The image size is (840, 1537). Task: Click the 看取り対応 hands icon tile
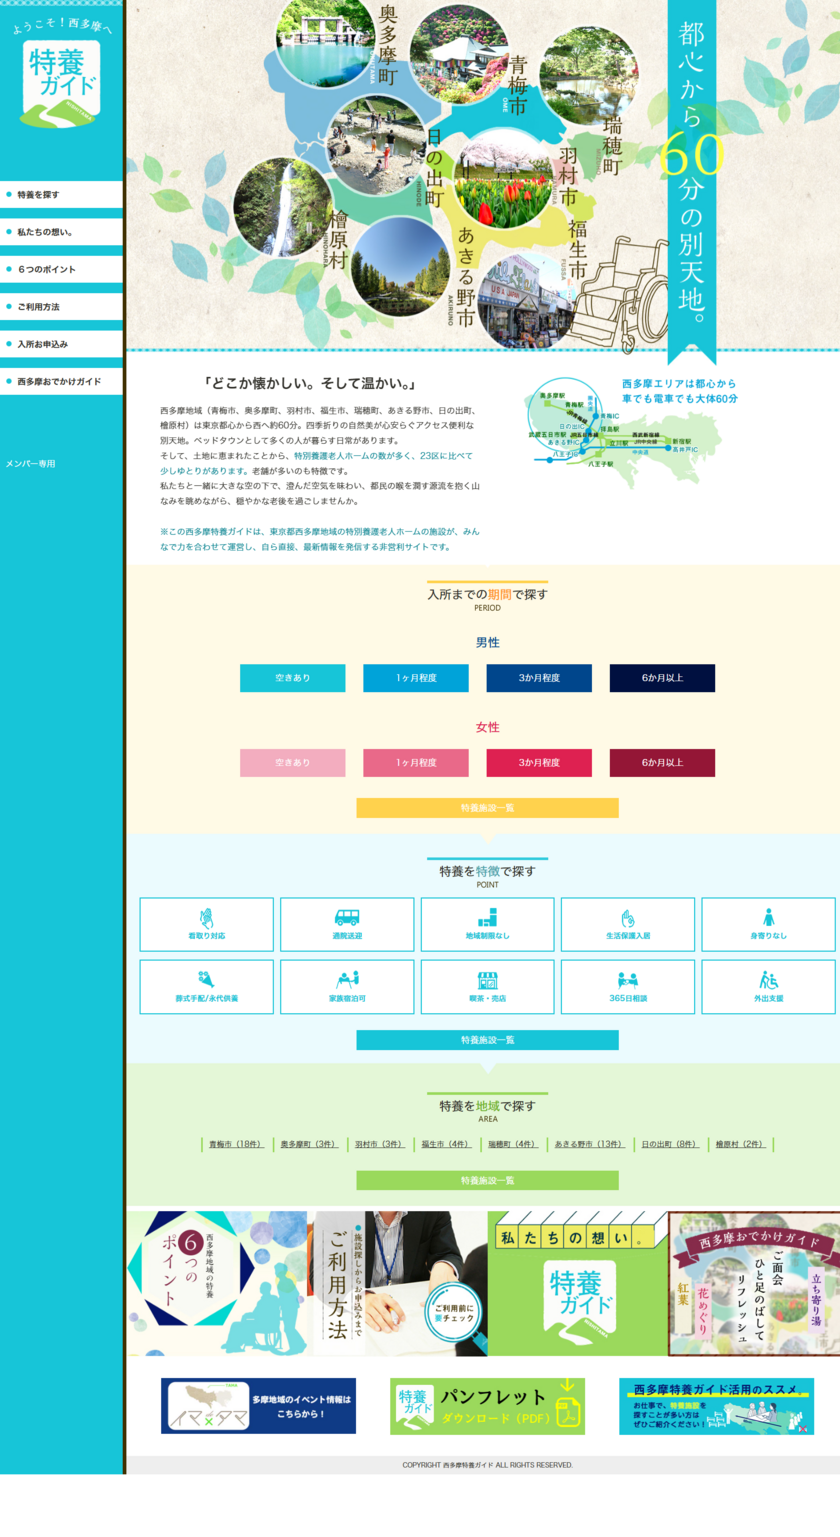207,924
